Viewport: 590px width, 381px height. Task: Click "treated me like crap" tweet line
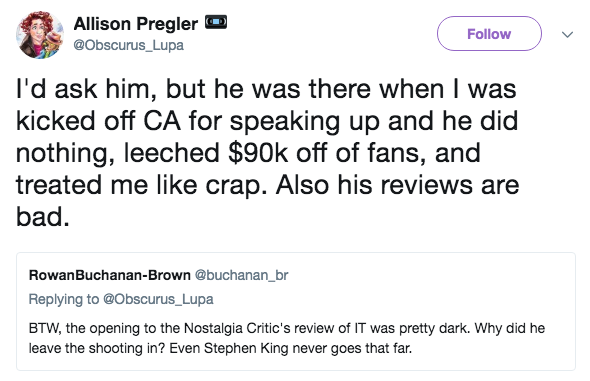tap(141, 185)
